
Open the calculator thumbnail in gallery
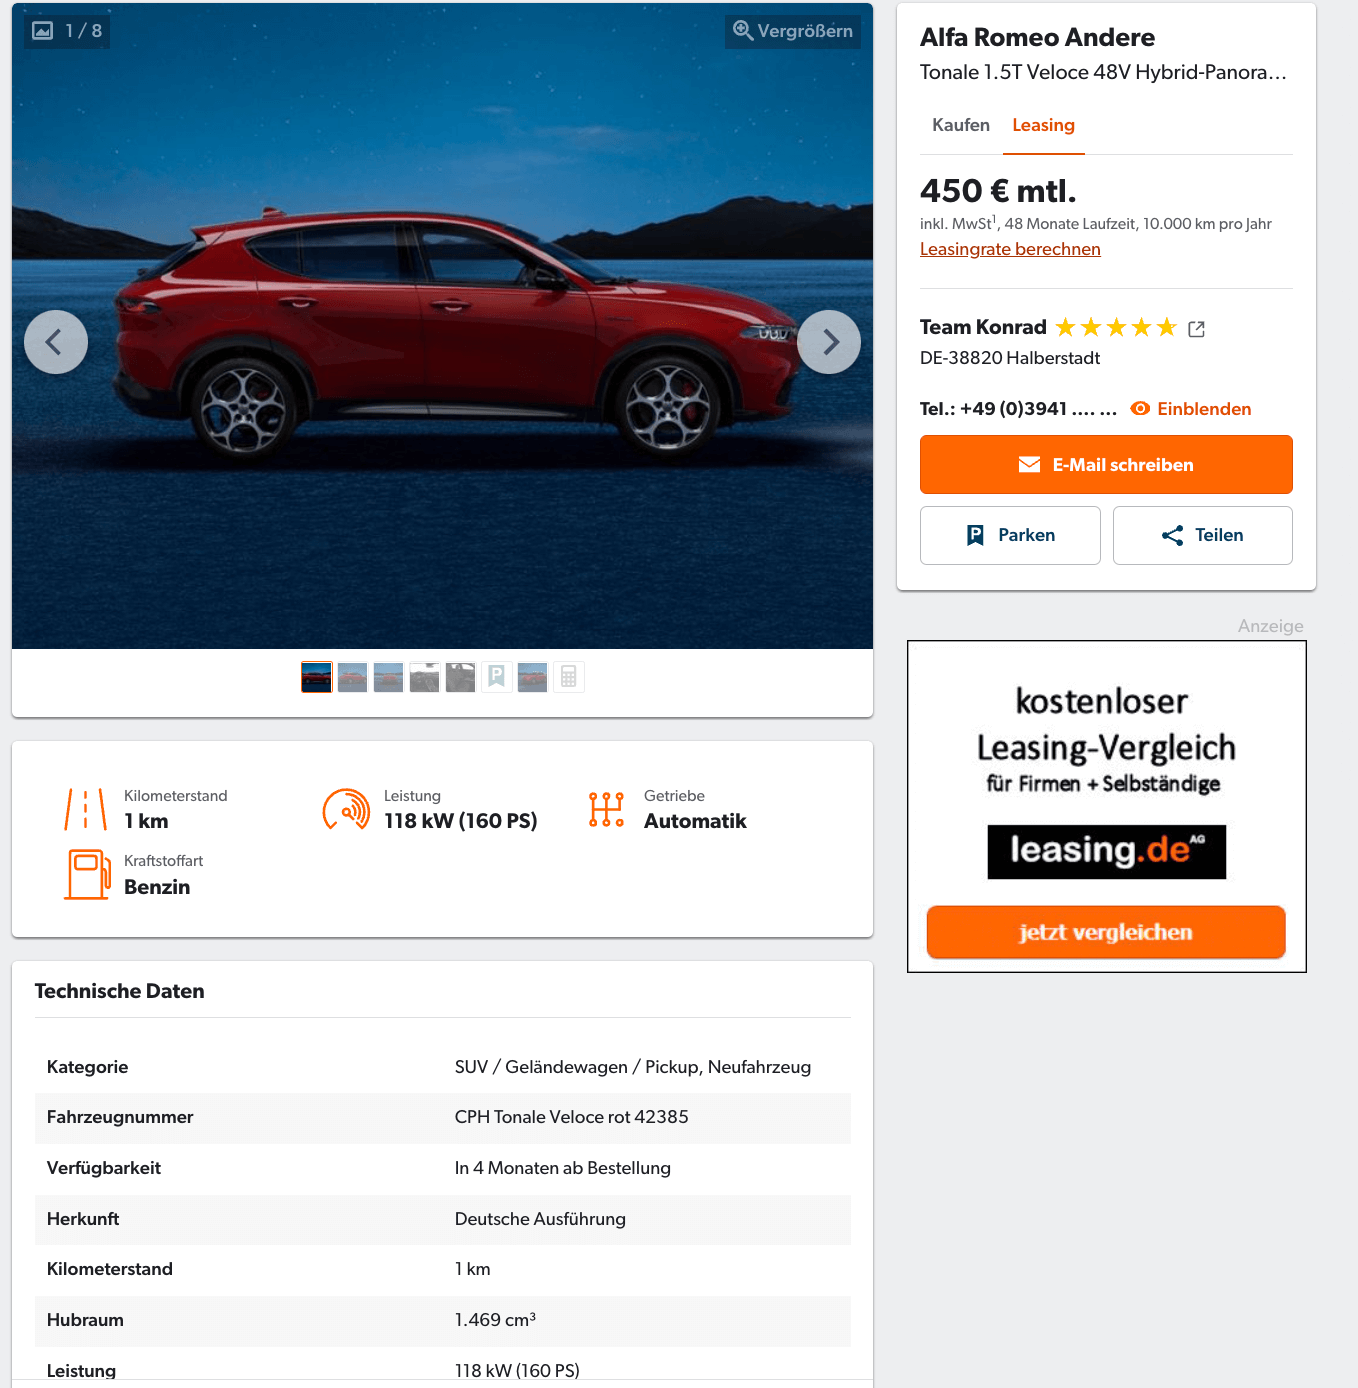coord(569,677)
